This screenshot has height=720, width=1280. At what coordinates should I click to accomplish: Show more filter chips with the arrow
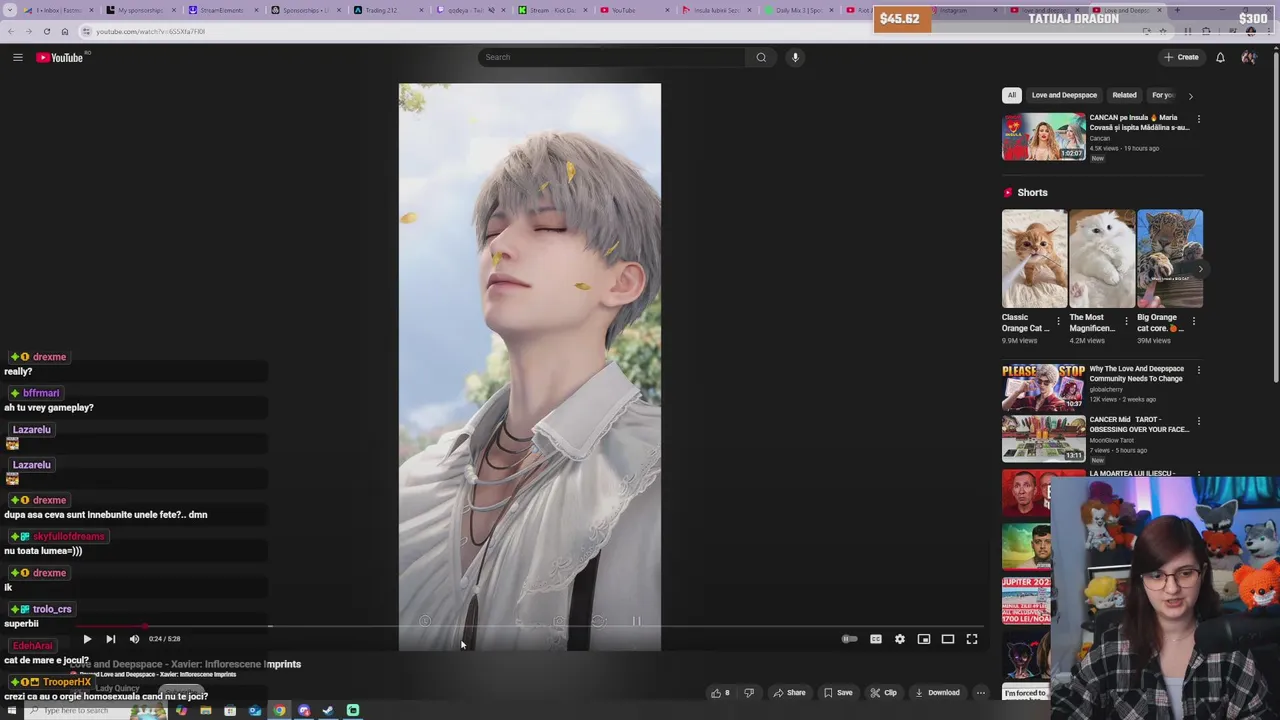(1190, 96)
